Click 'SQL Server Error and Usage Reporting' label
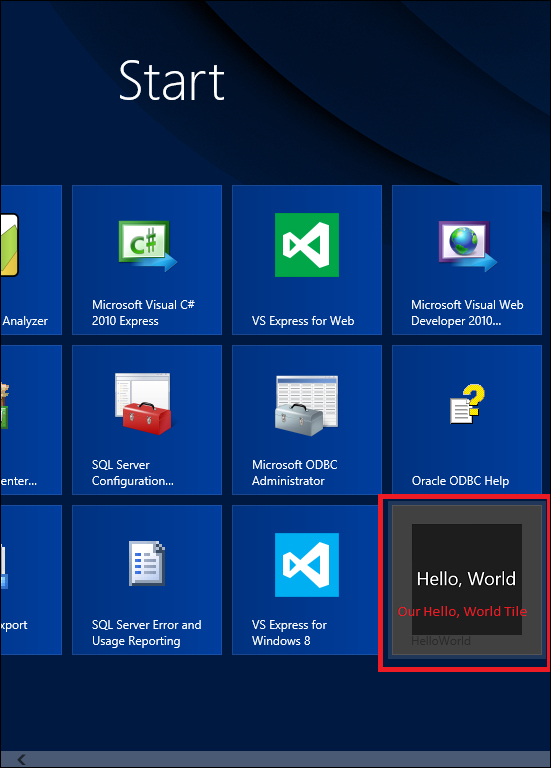Viewport: 551px width, 768px height. tap(146, 633)
